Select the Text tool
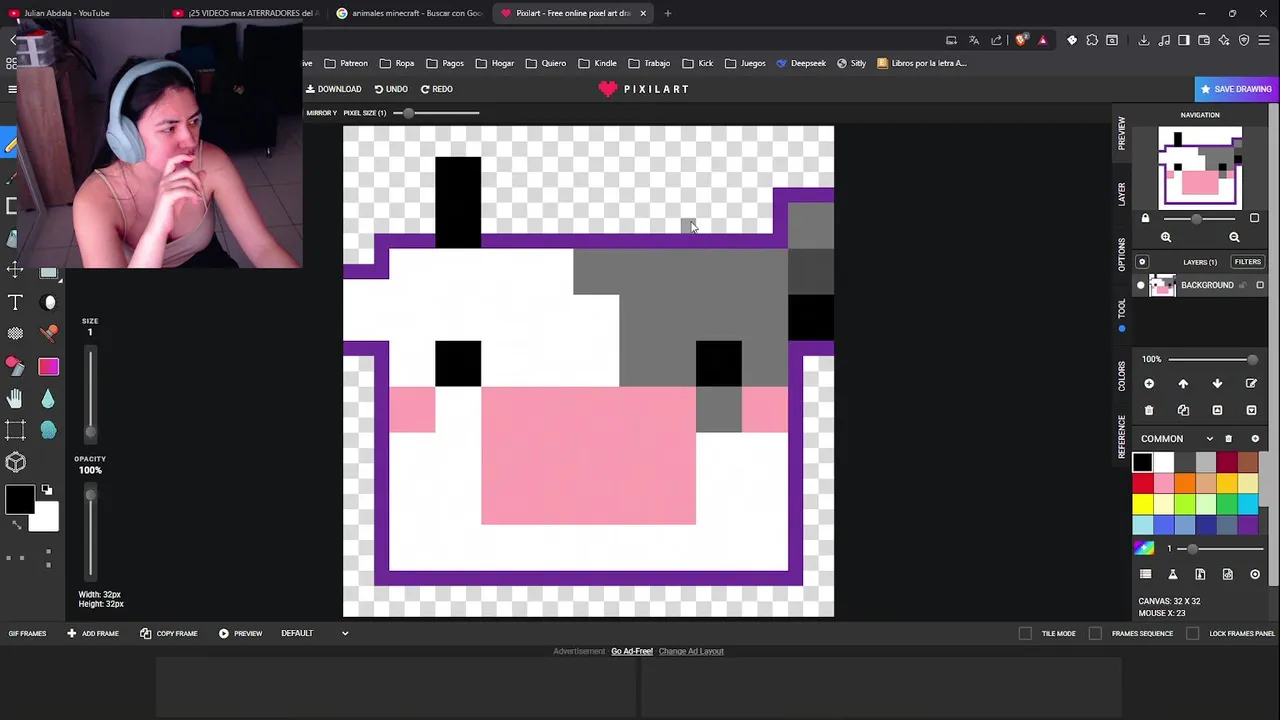The width and height of the screenshot is (1280, 720). [15, 302]
